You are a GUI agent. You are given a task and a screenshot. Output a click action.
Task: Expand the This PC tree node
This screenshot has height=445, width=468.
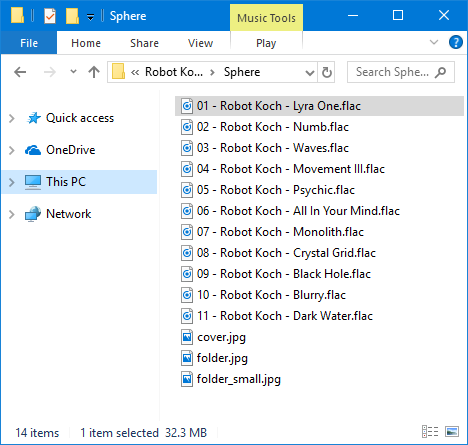[x=12, y=182]
